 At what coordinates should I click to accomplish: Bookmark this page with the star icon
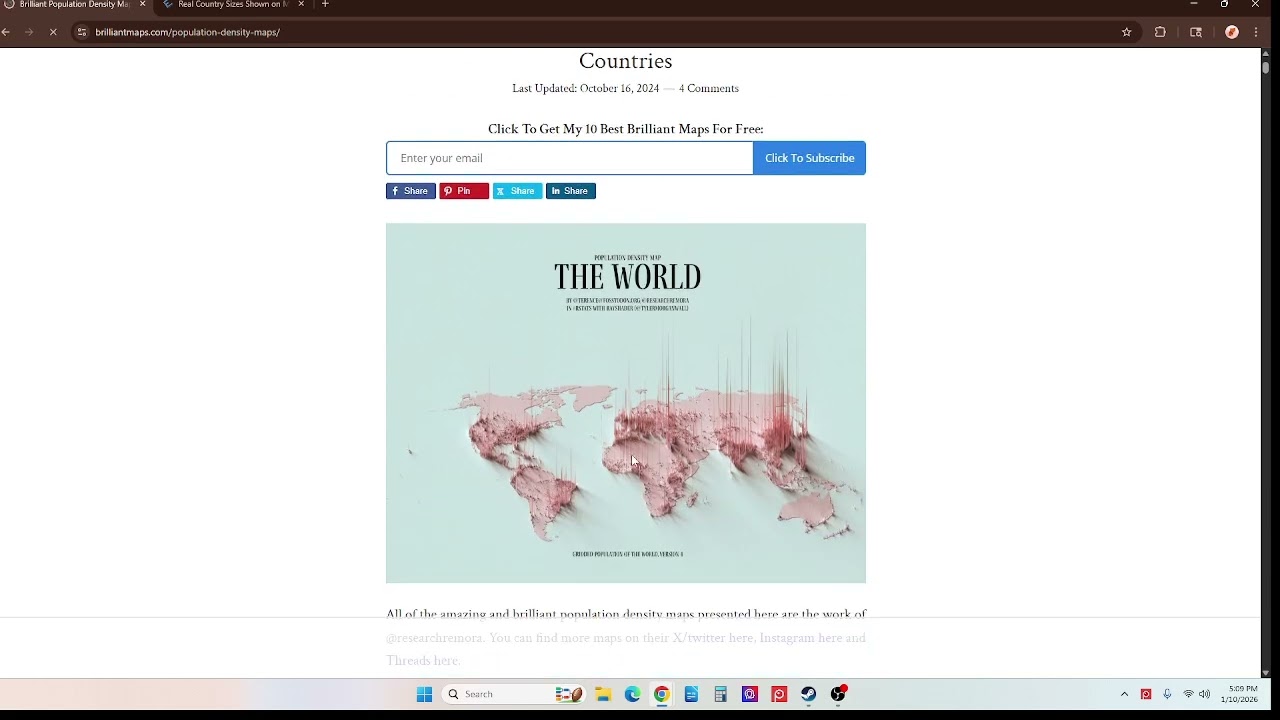point(1126,32)
